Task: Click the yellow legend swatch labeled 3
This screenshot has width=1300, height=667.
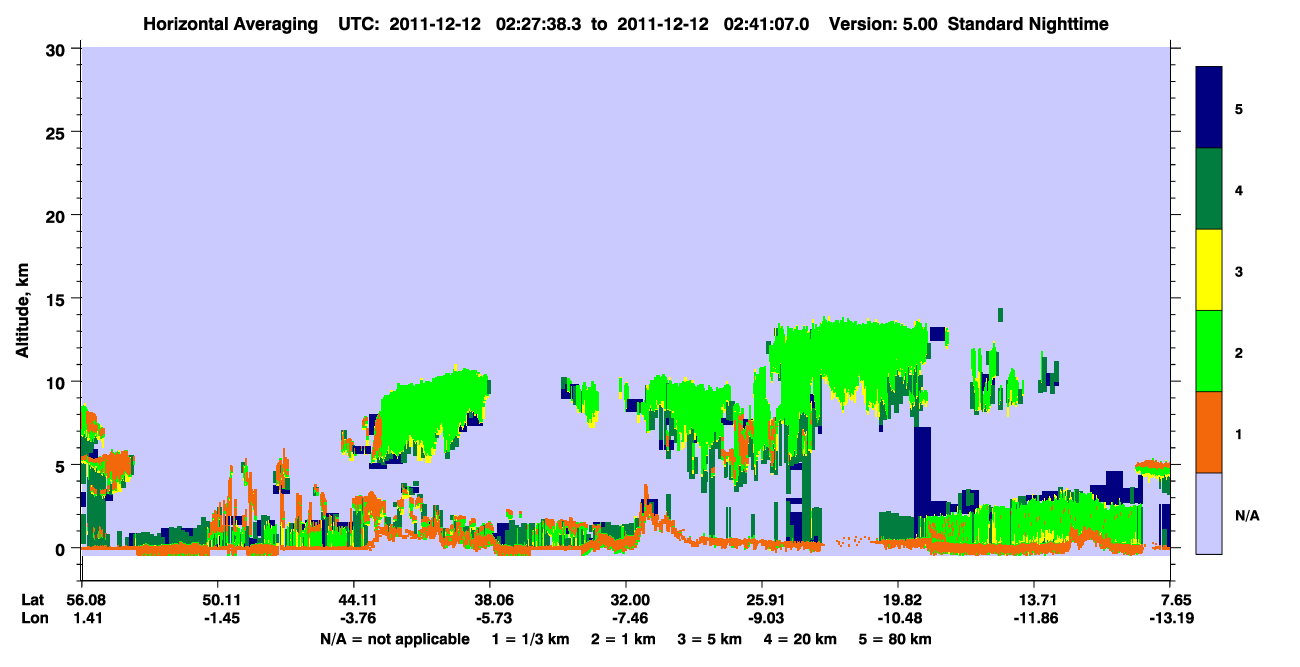Action: tap(1209, 270)
